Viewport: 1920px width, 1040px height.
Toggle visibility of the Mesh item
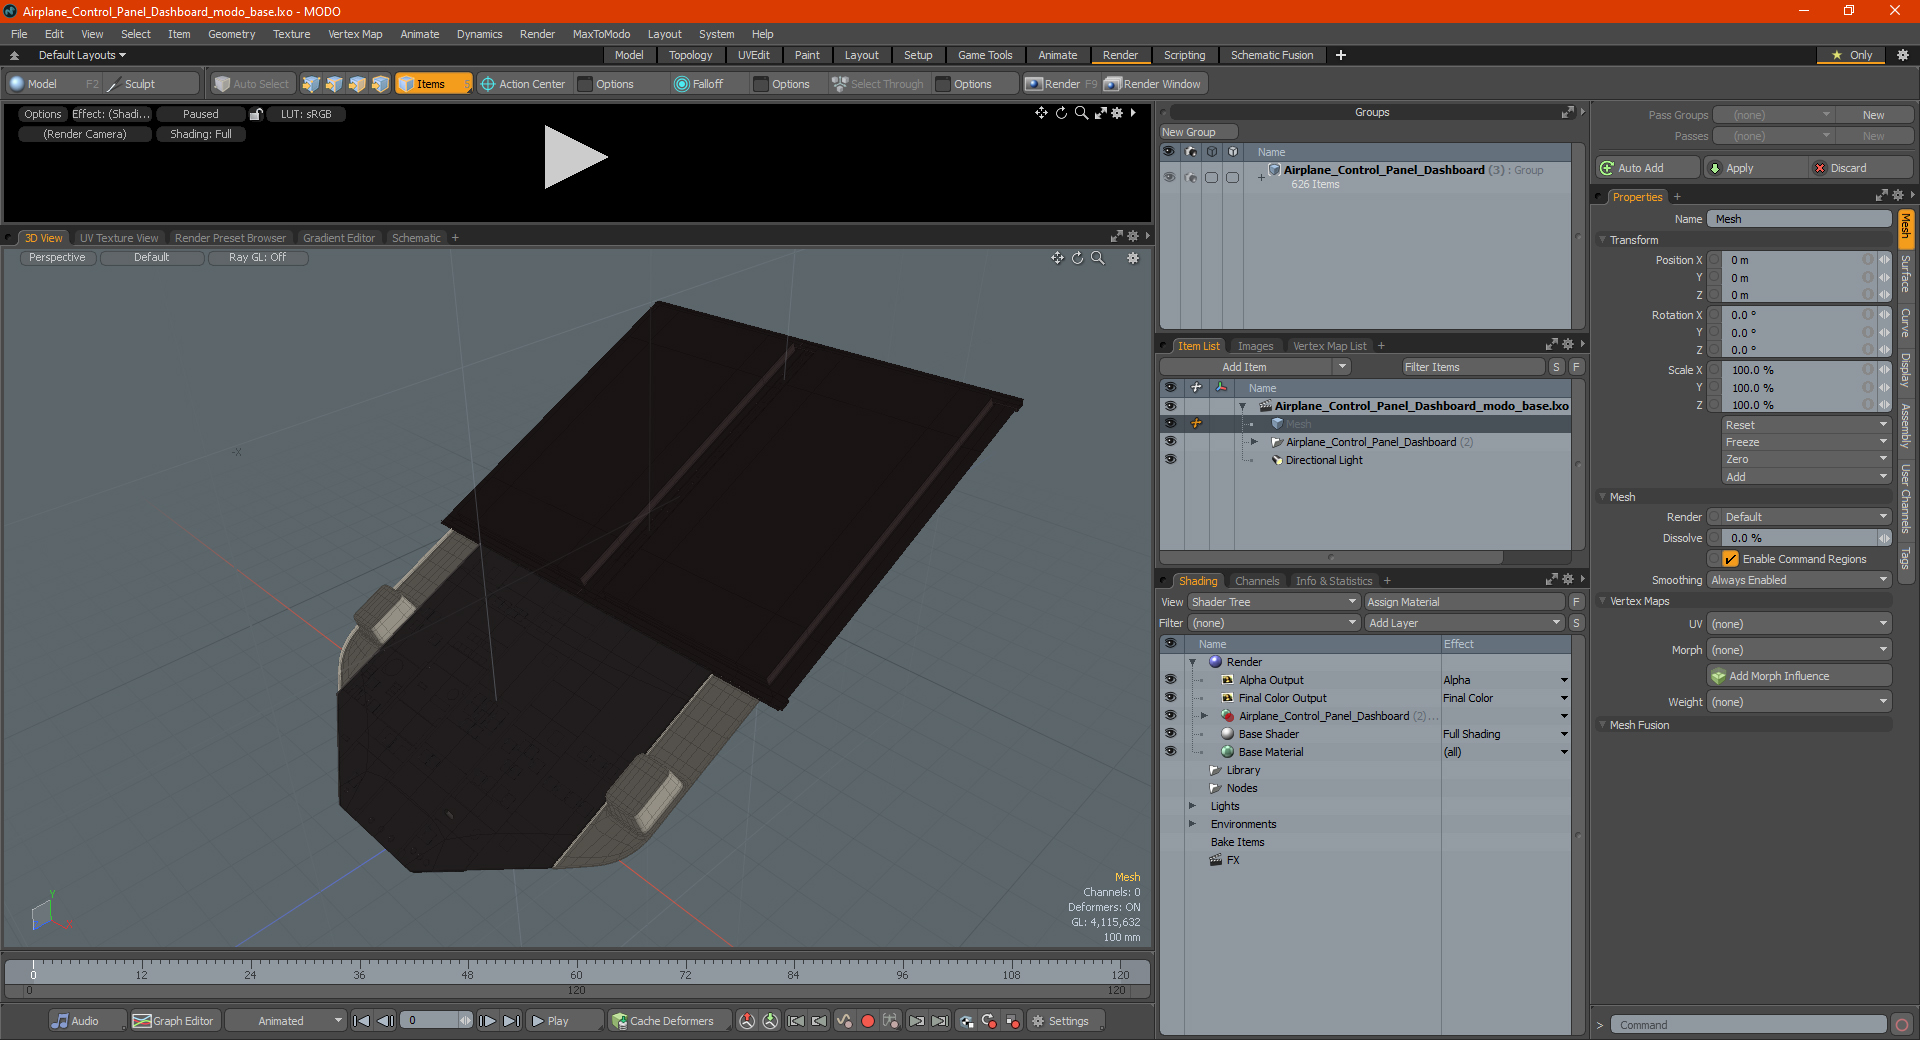coord(1170,424)
